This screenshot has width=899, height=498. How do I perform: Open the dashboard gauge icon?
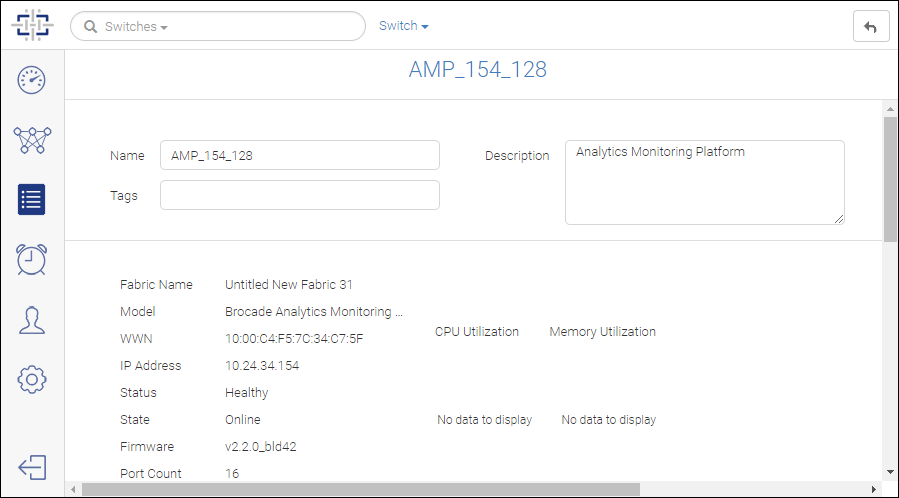tap(32, 80)
